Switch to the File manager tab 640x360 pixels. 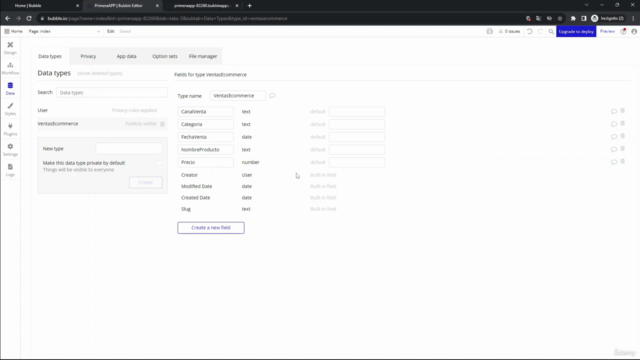pyautogui.click(x=203, y=56)
